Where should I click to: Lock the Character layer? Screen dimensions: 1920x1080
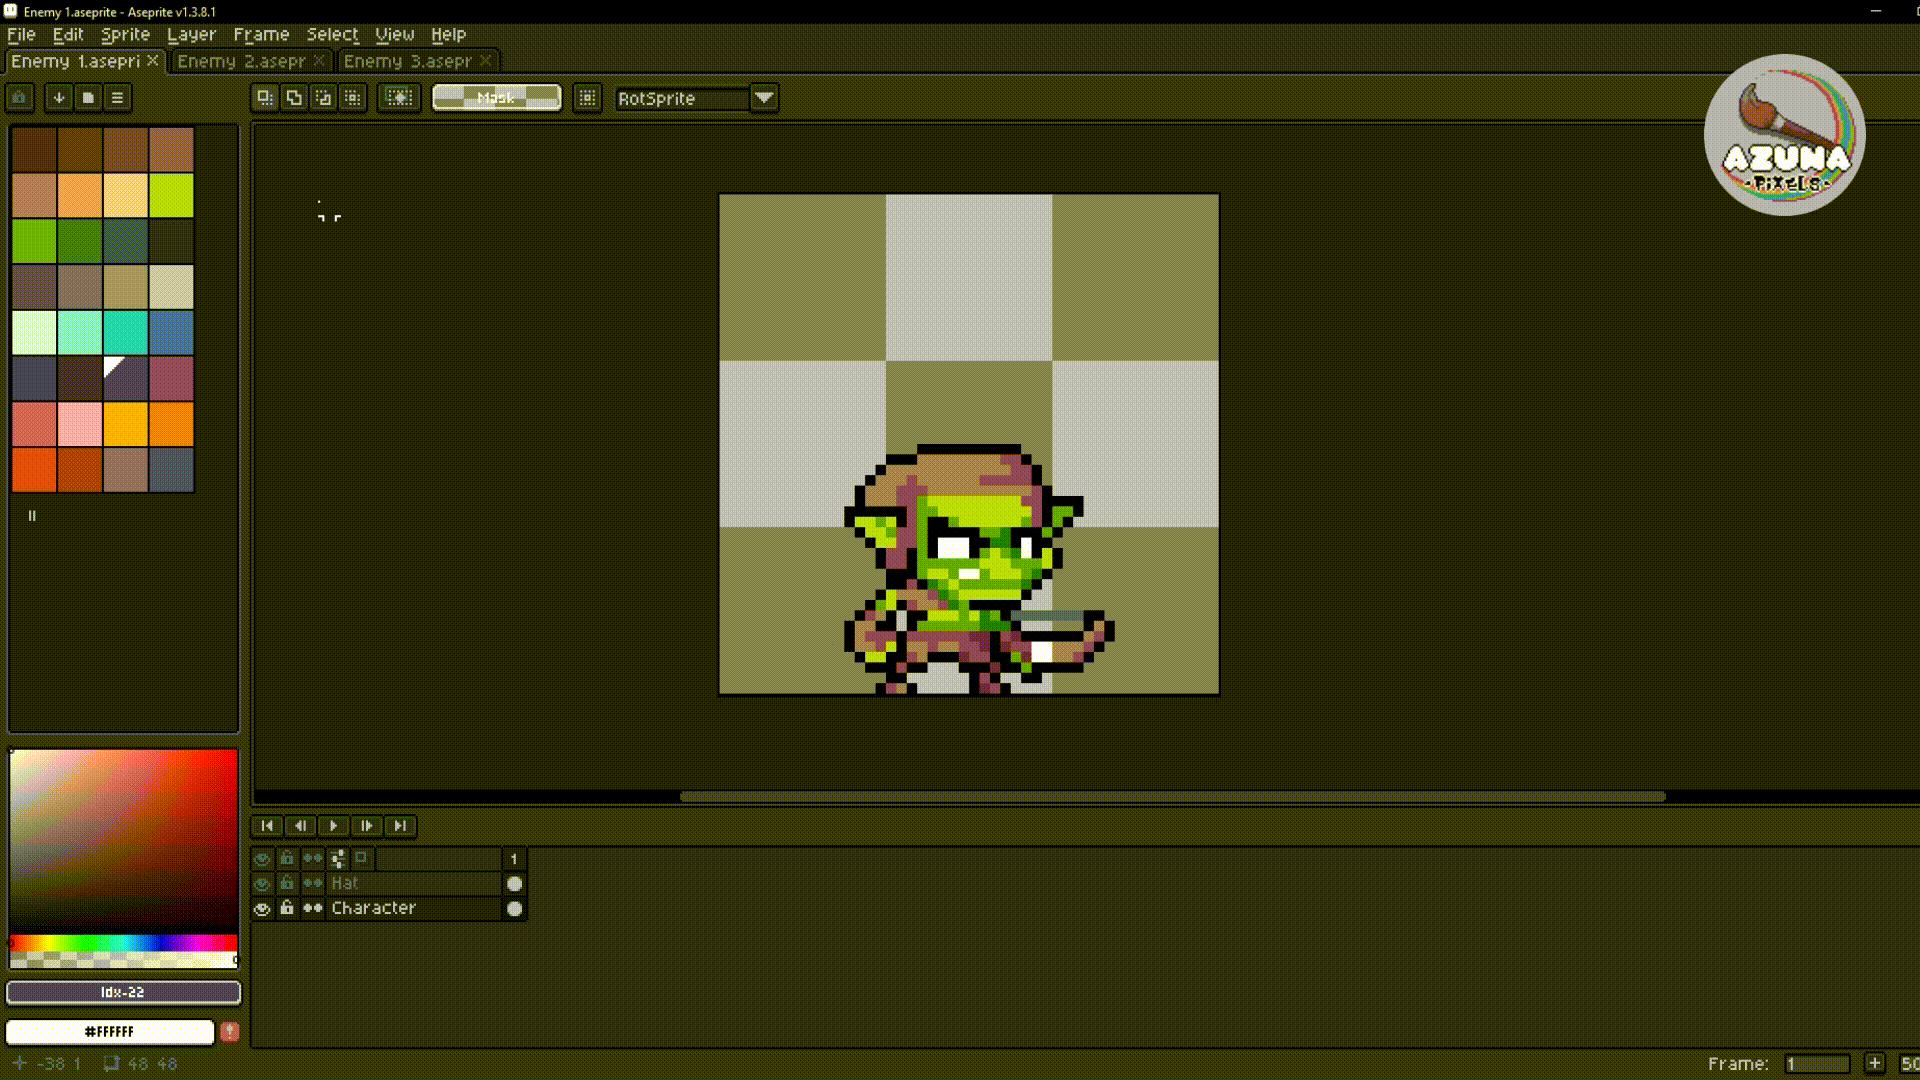[x=287, y=908]
